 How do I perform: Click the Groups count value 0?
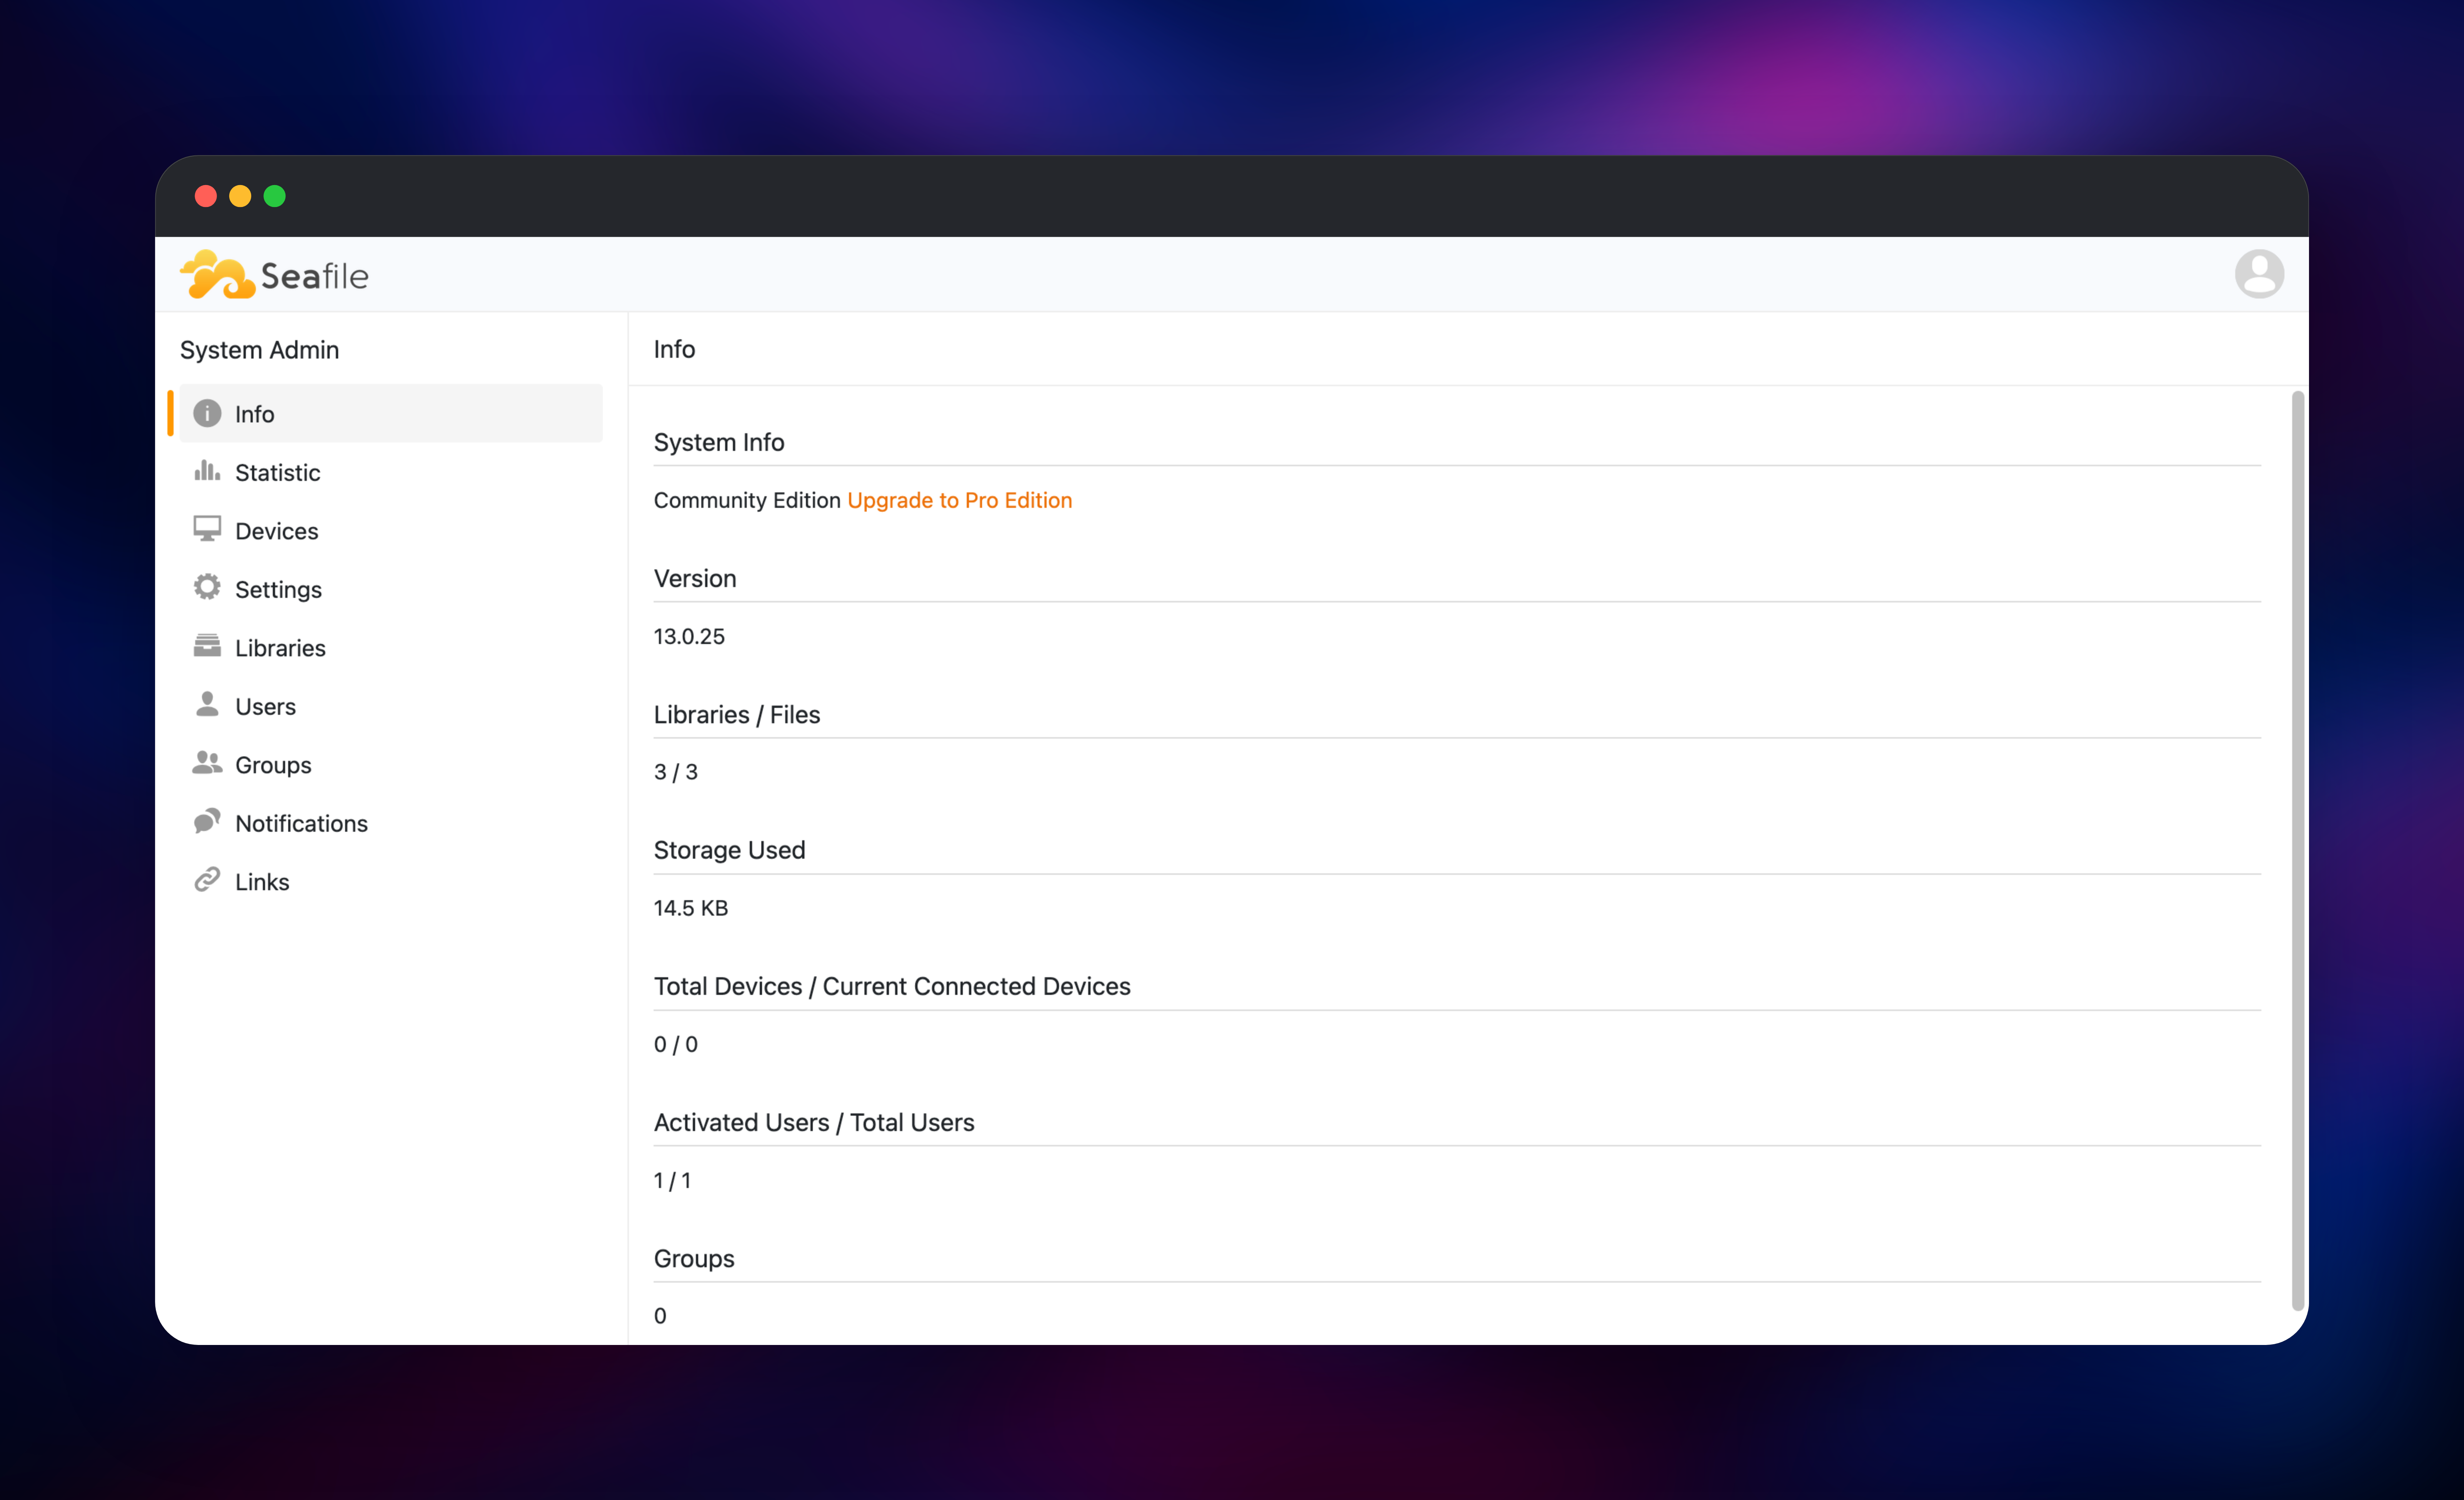660,1316
